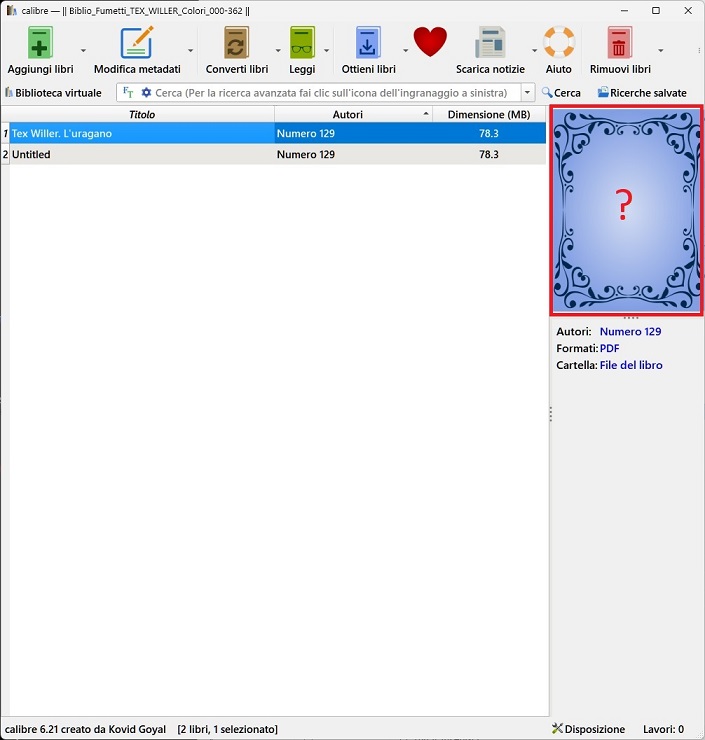Viewport: 705px width, 740px height.
Task: Expand the Scarica notizie dropdown arrow
Action: (534, 50)
